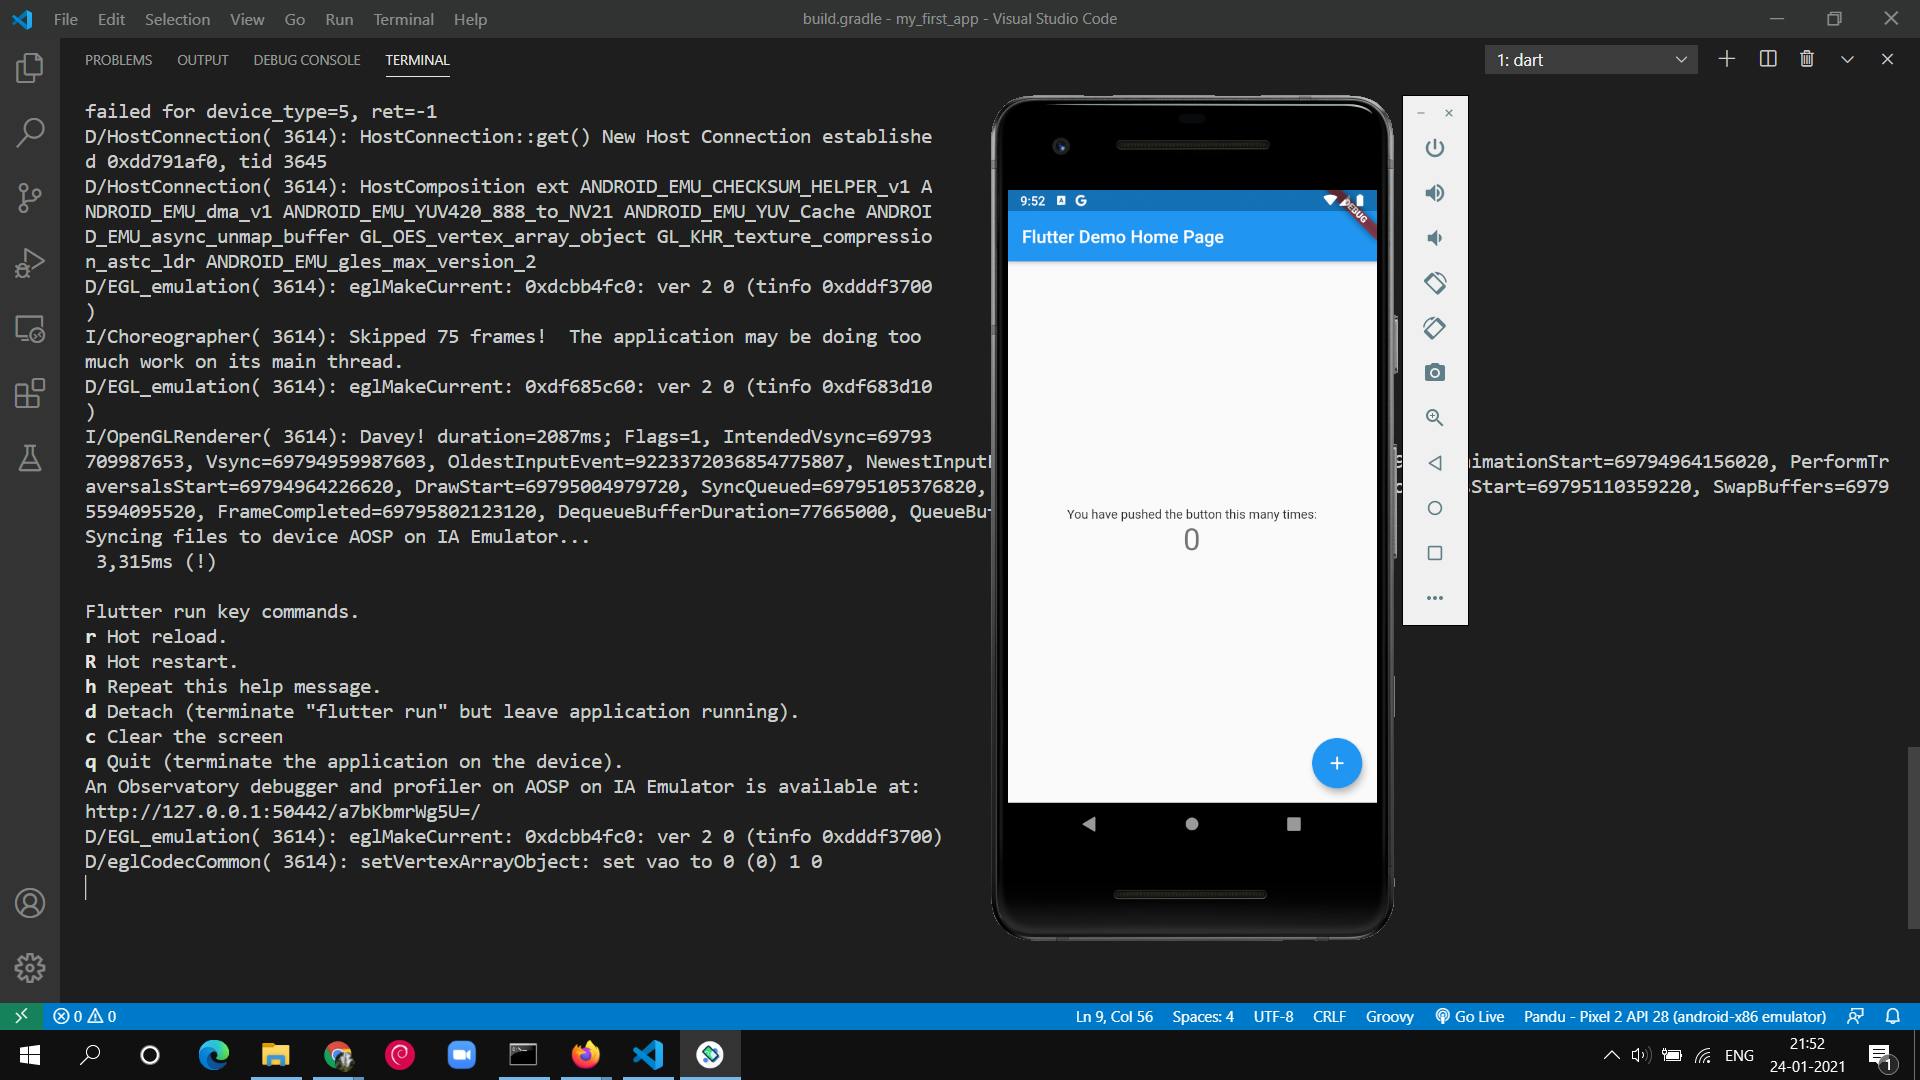This screenshot has width=1920, height=1080.
Task: Open the Help menu
Action: click(470, 19)
